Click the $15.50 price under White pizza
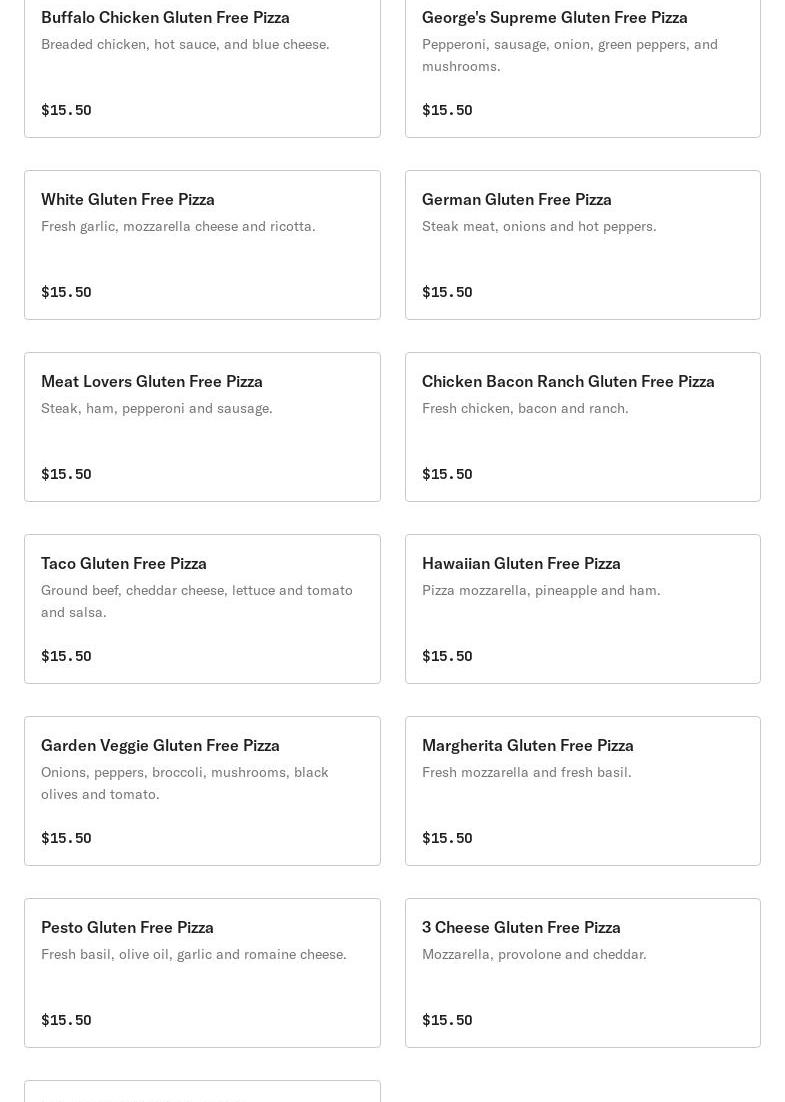Viewport: 785px width, 1102px height. pyautogui.click(x=66, y=292)
